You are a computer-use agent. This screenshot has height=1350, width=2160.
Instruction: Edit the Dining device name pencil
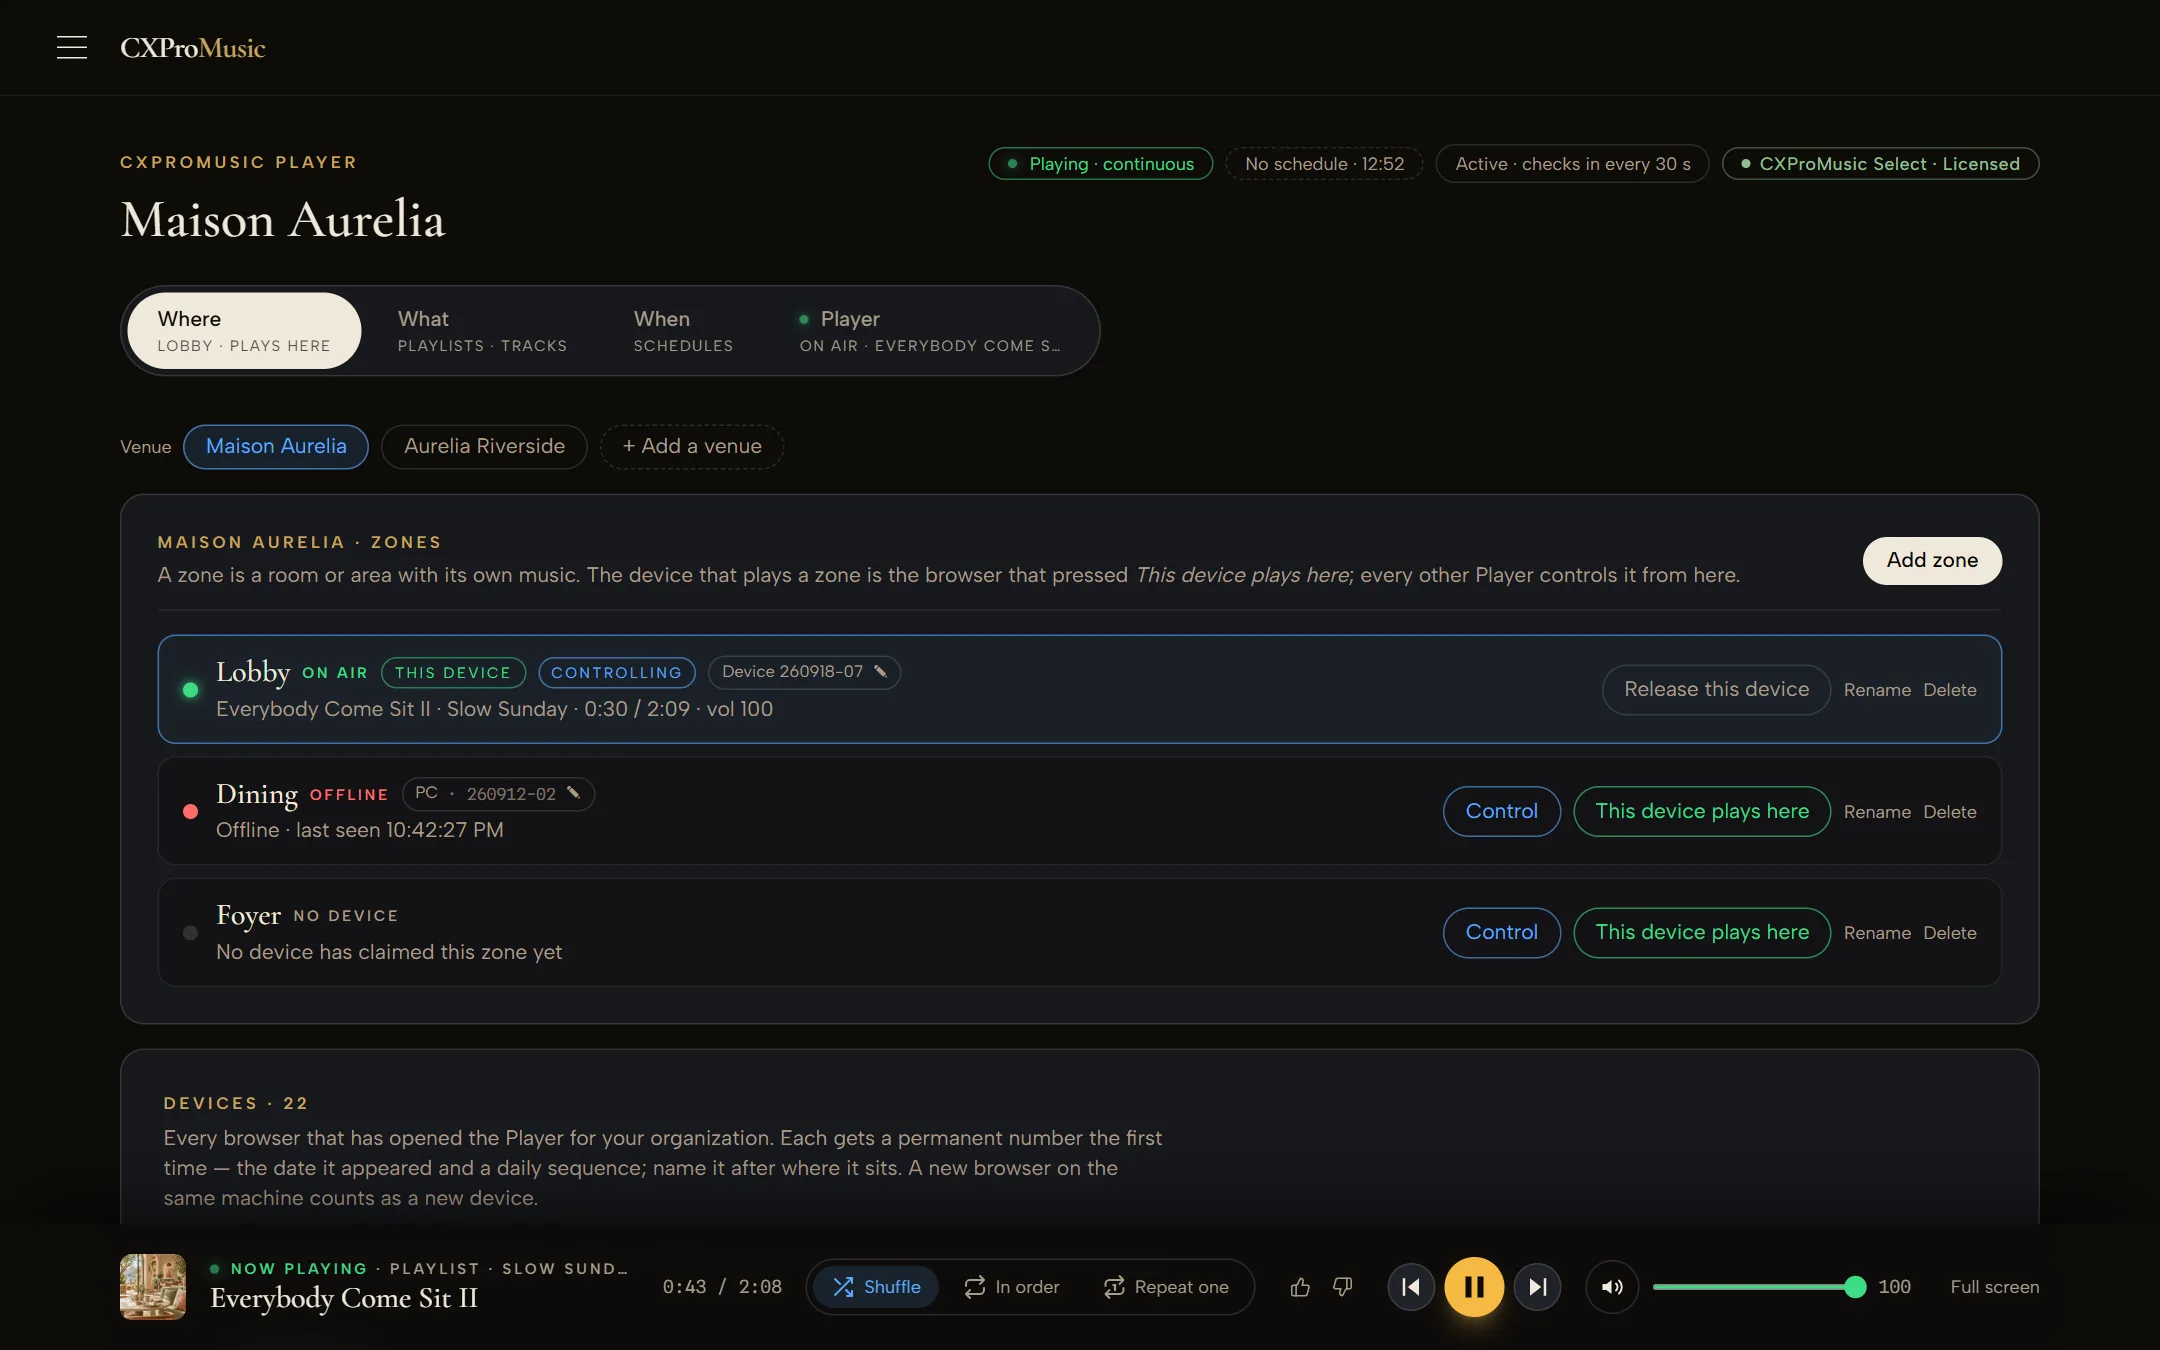tap(574, 793)
